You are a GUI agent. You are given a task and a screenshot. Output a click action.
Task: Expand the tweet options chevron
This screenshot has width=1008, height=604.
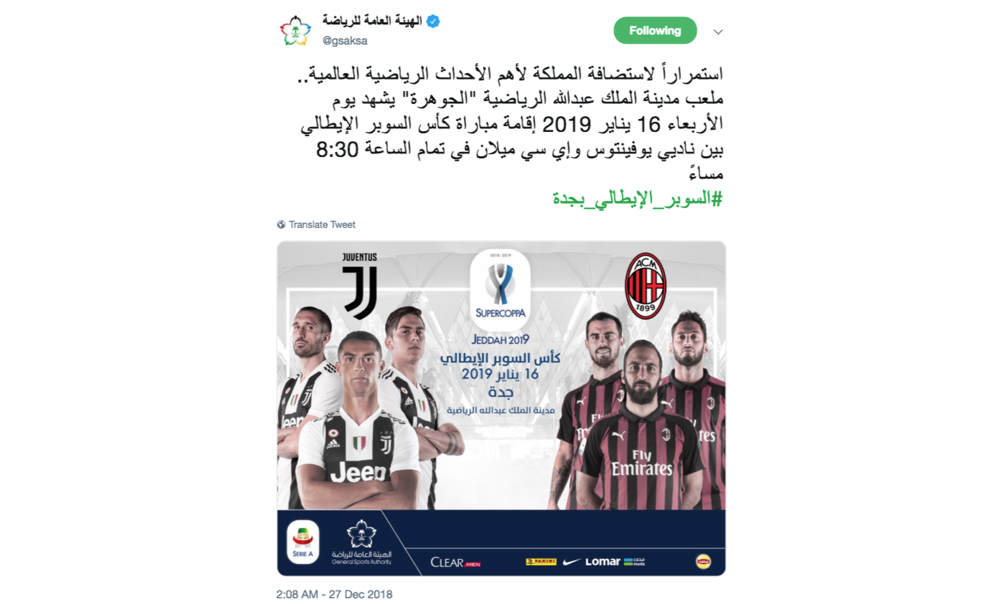pyautogui.click(x=718, y=31)
